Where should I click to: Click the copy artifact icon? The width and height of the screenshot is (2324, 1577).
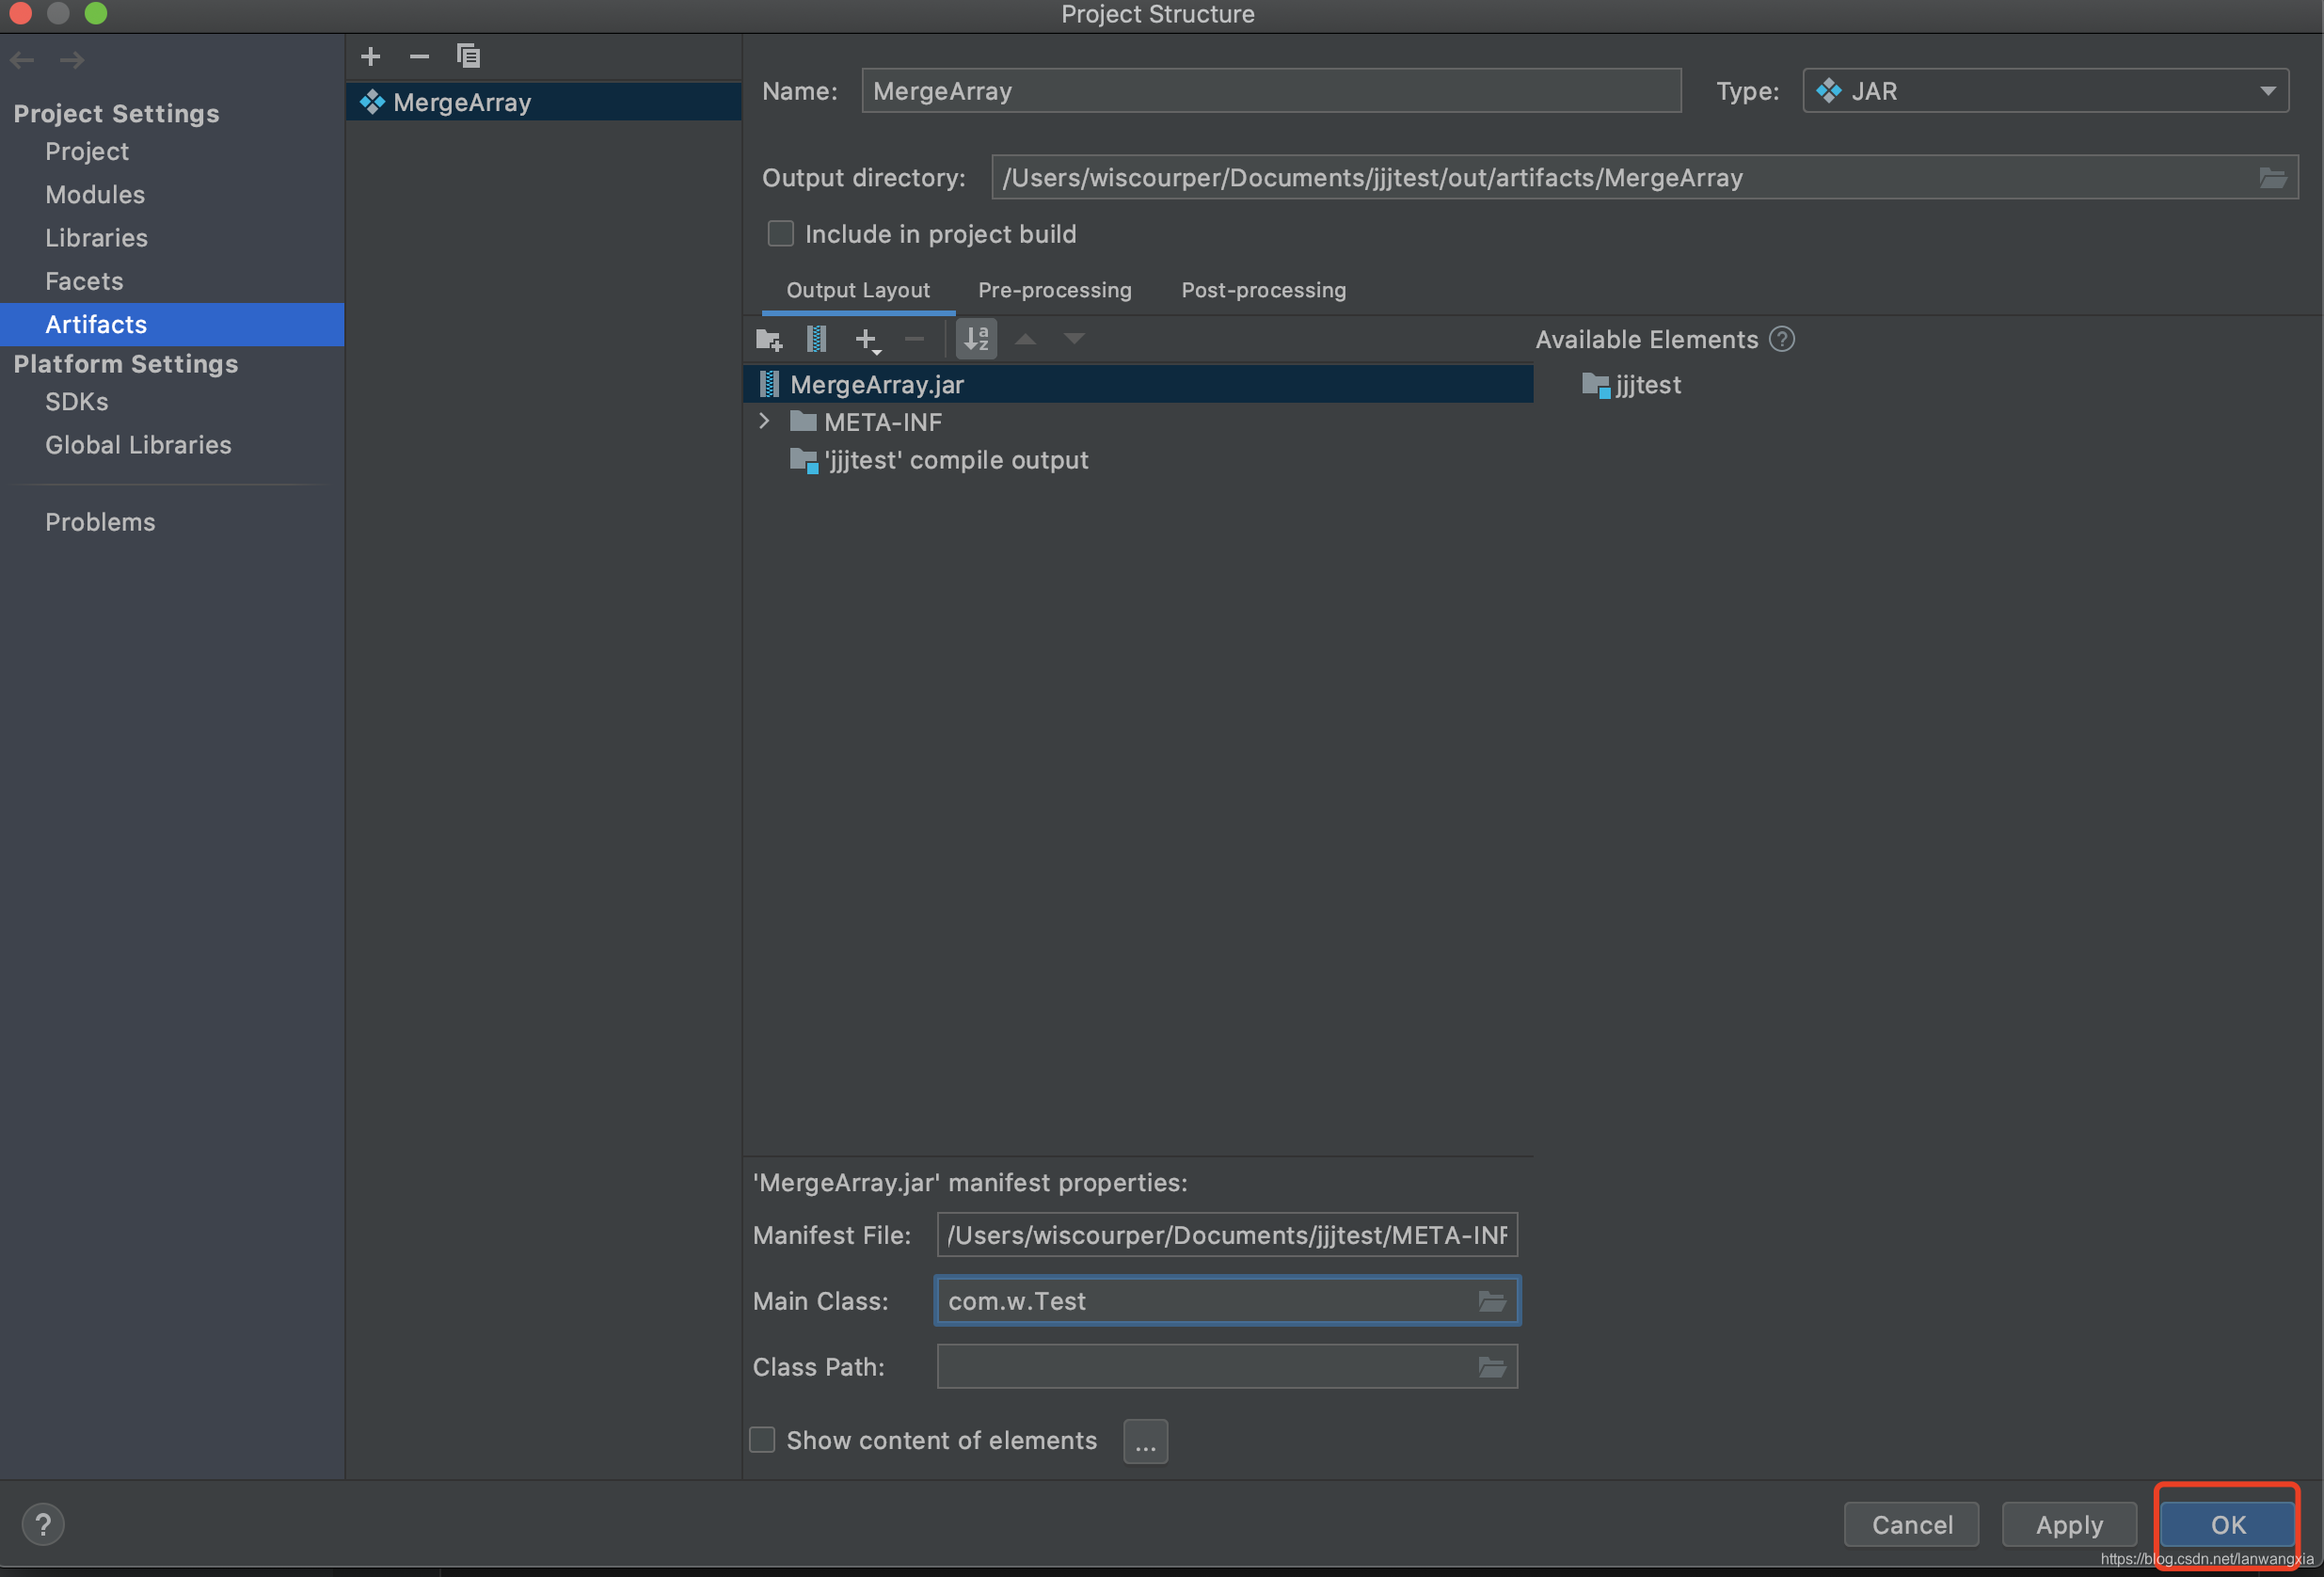coord(468,56)
